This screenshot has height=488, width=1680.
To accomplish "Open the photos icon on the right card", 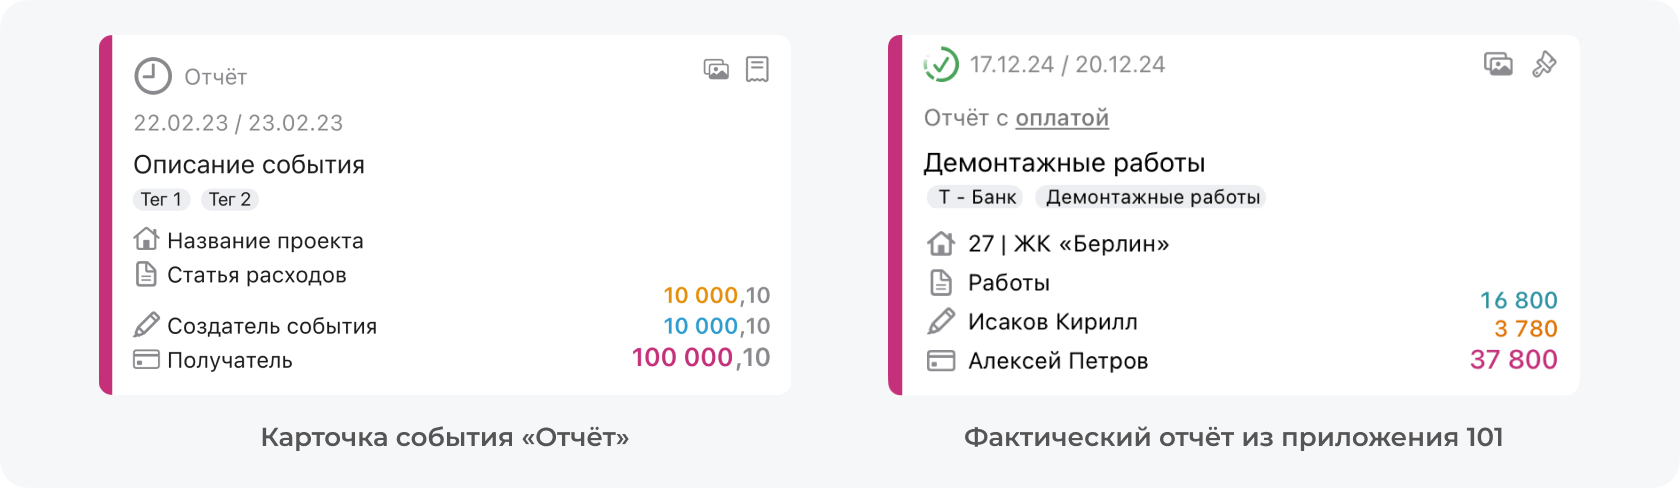I will click(x=1498, y=65).
